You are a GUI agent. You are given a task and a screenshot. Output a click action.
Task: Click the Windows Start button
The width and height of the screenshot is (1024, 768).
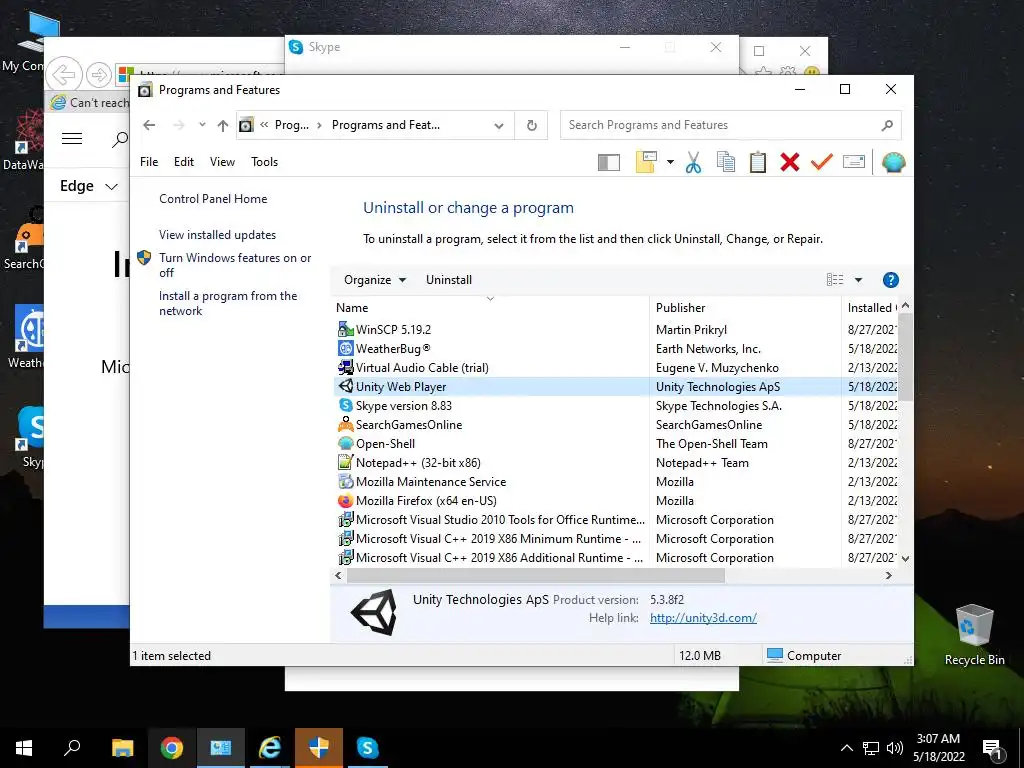[24, 748]
